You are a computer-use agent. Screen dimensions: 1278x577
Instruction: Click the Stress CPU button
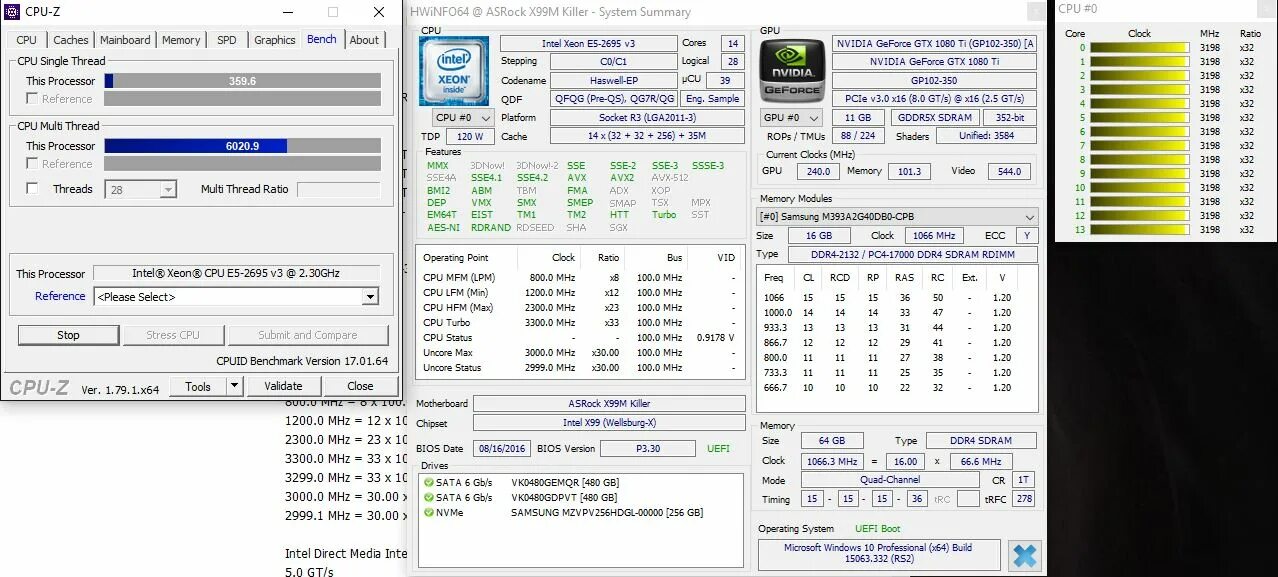173,335
